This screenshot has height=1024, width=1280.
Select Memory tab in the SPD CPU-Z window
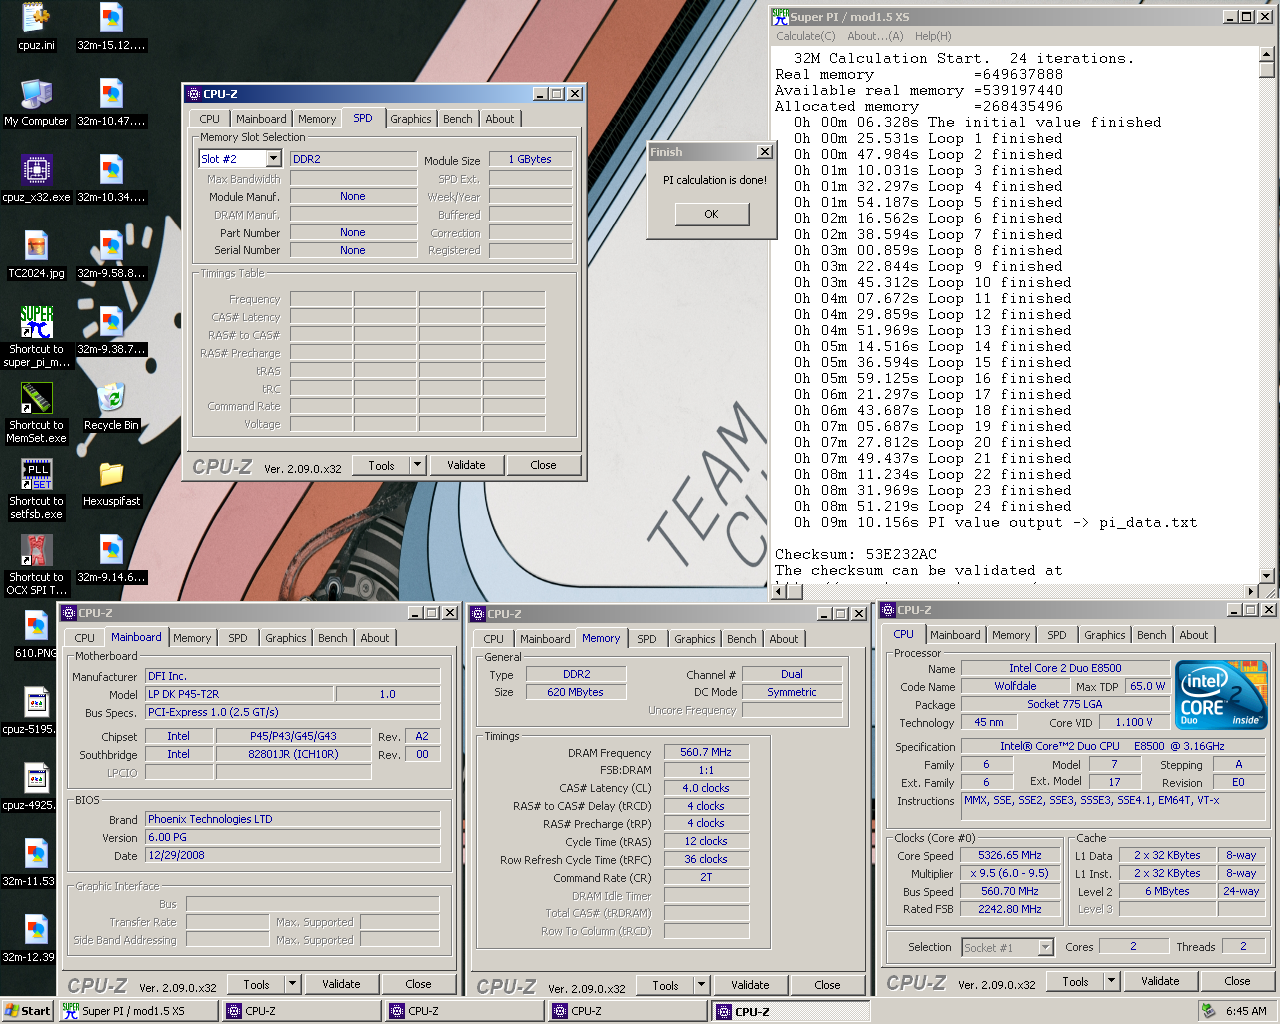point(317,119)
